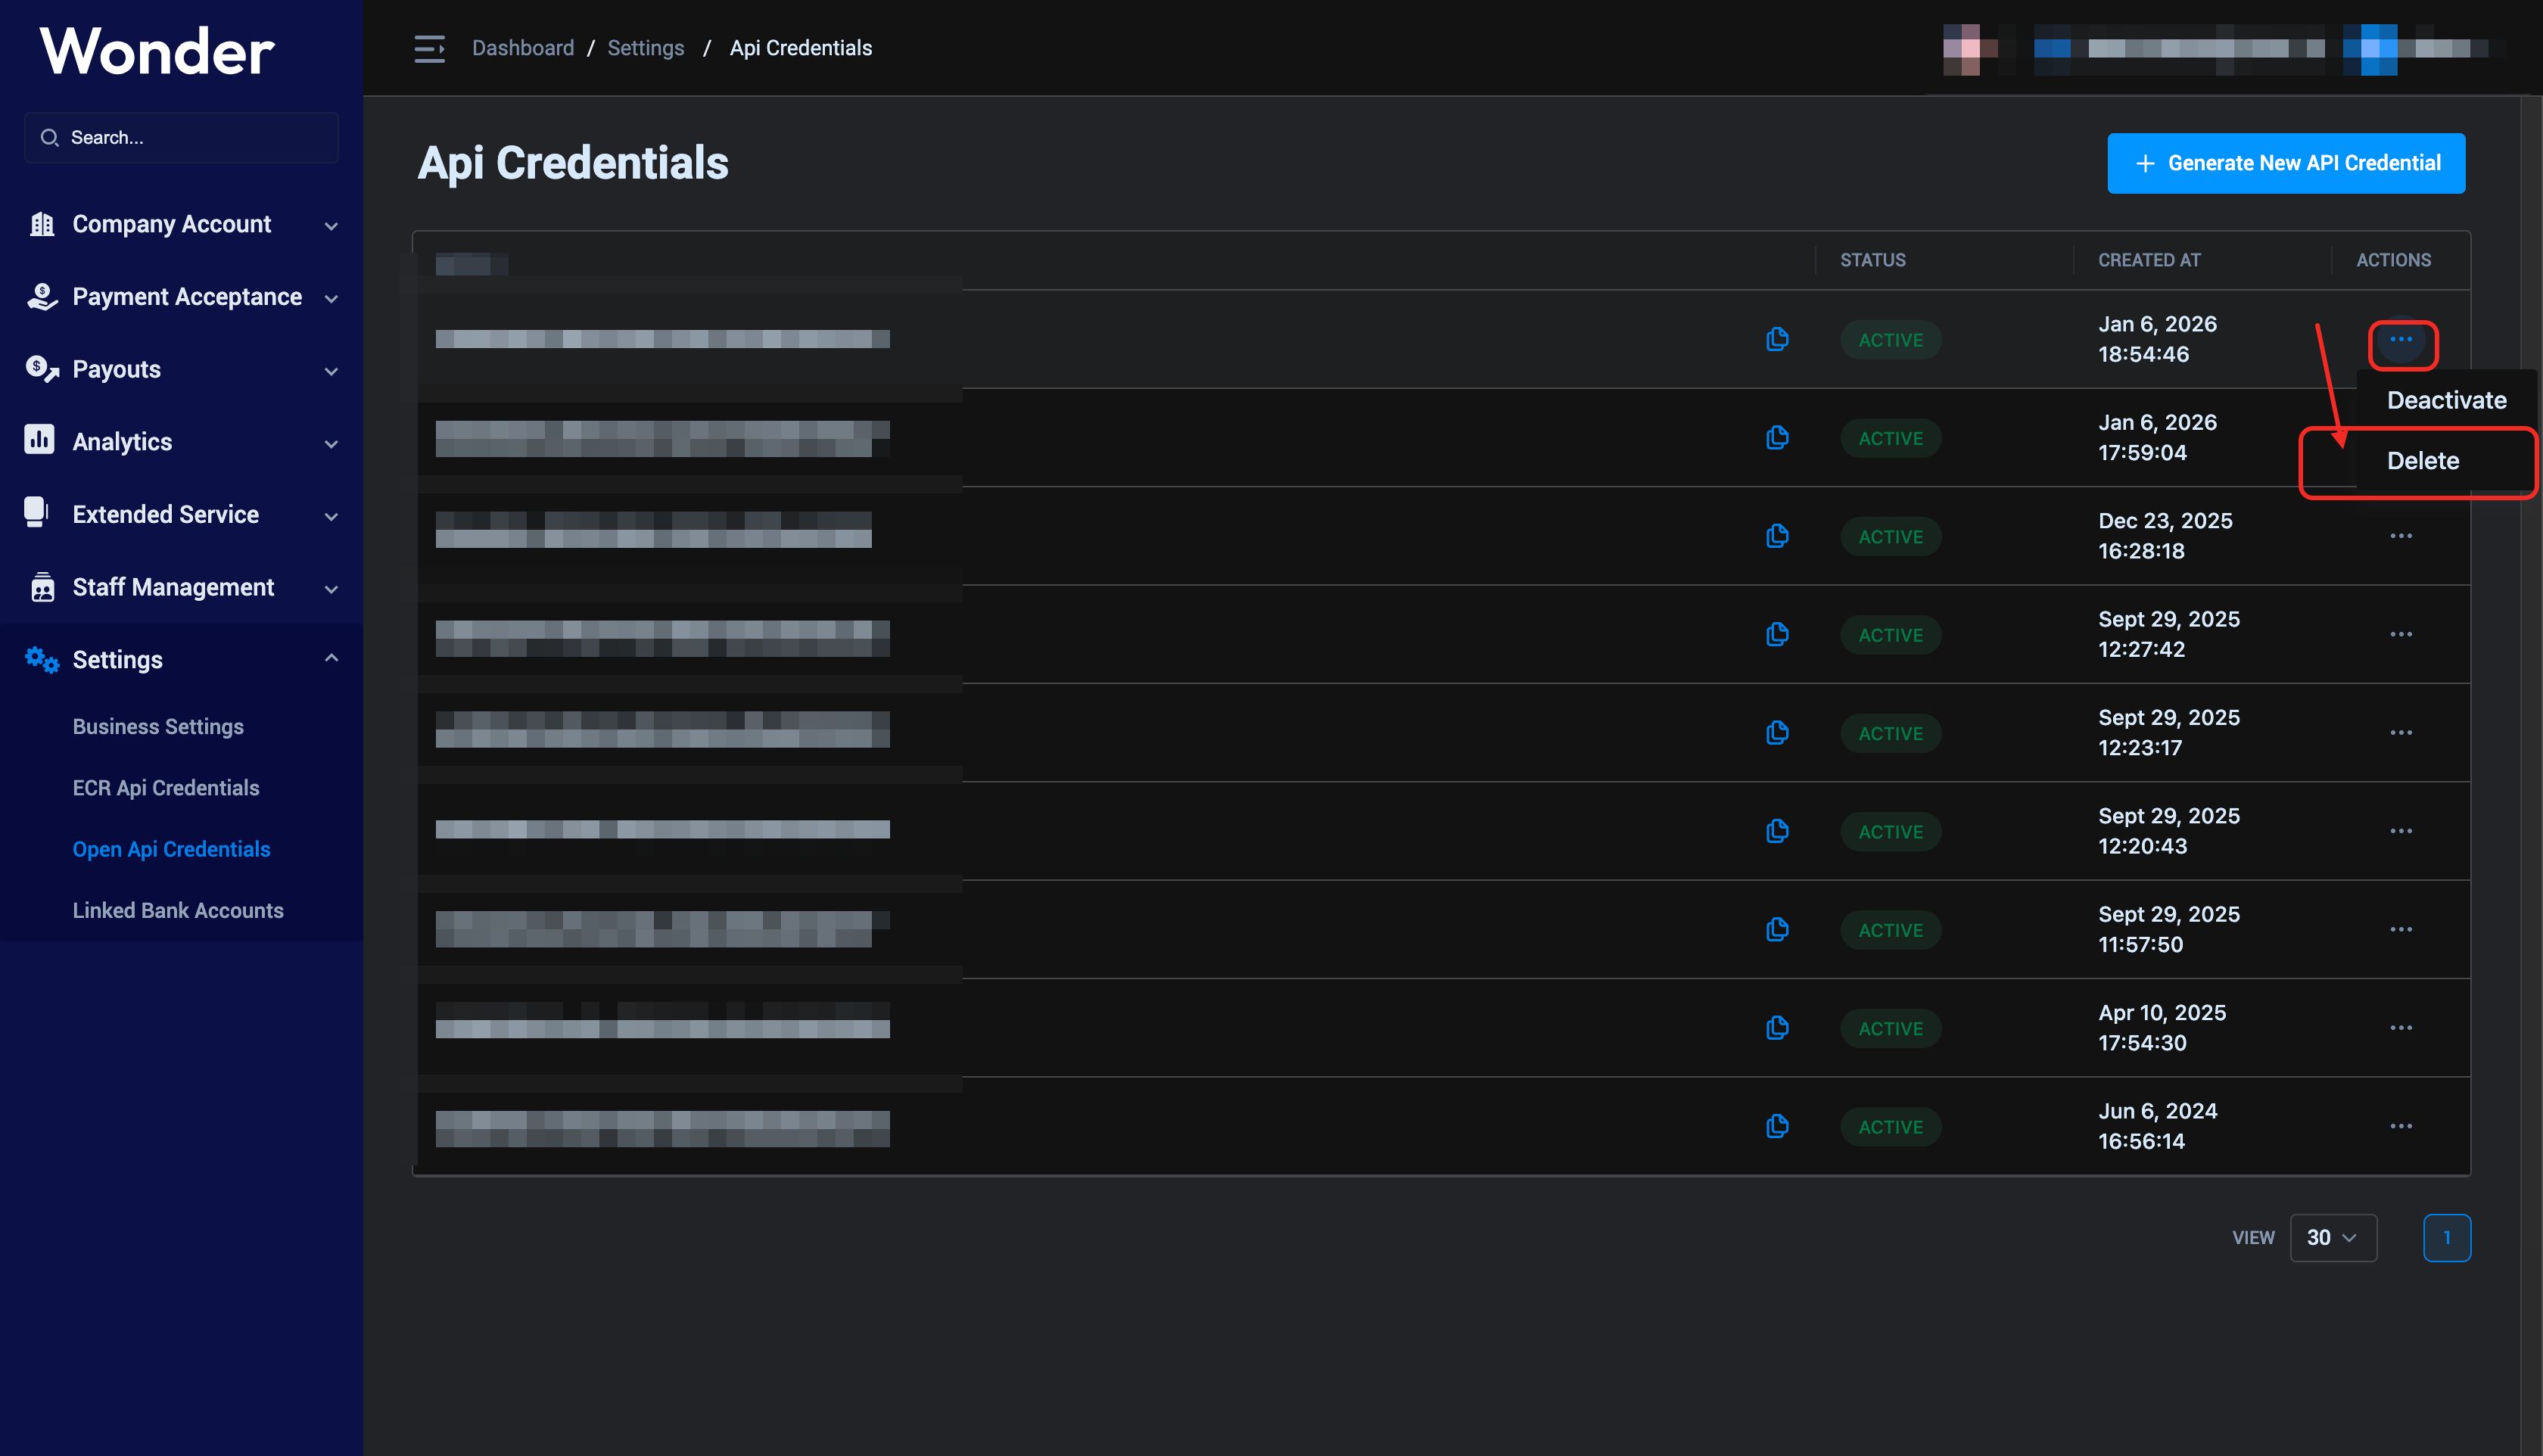
Task: Collapse the Settings sidebar section
Action: point(331,658)
